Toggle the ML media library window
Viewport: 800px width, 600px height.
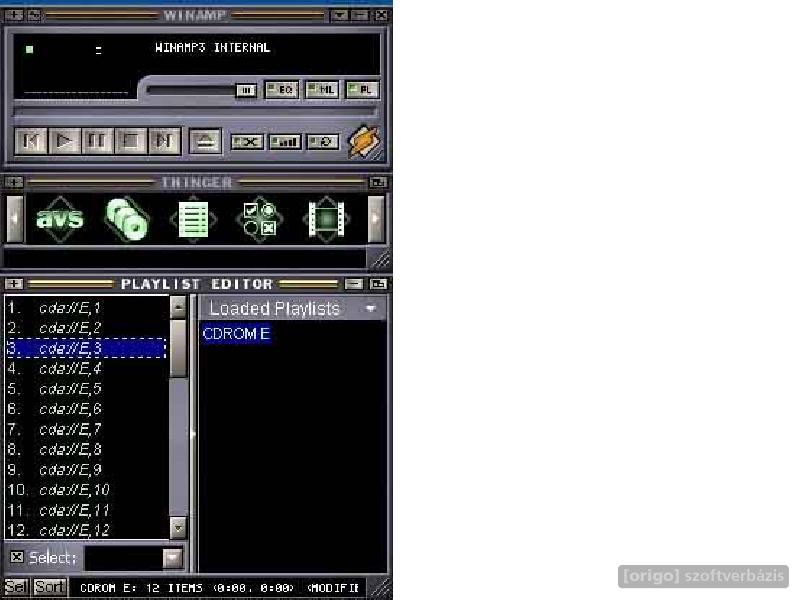pos(322,90)
